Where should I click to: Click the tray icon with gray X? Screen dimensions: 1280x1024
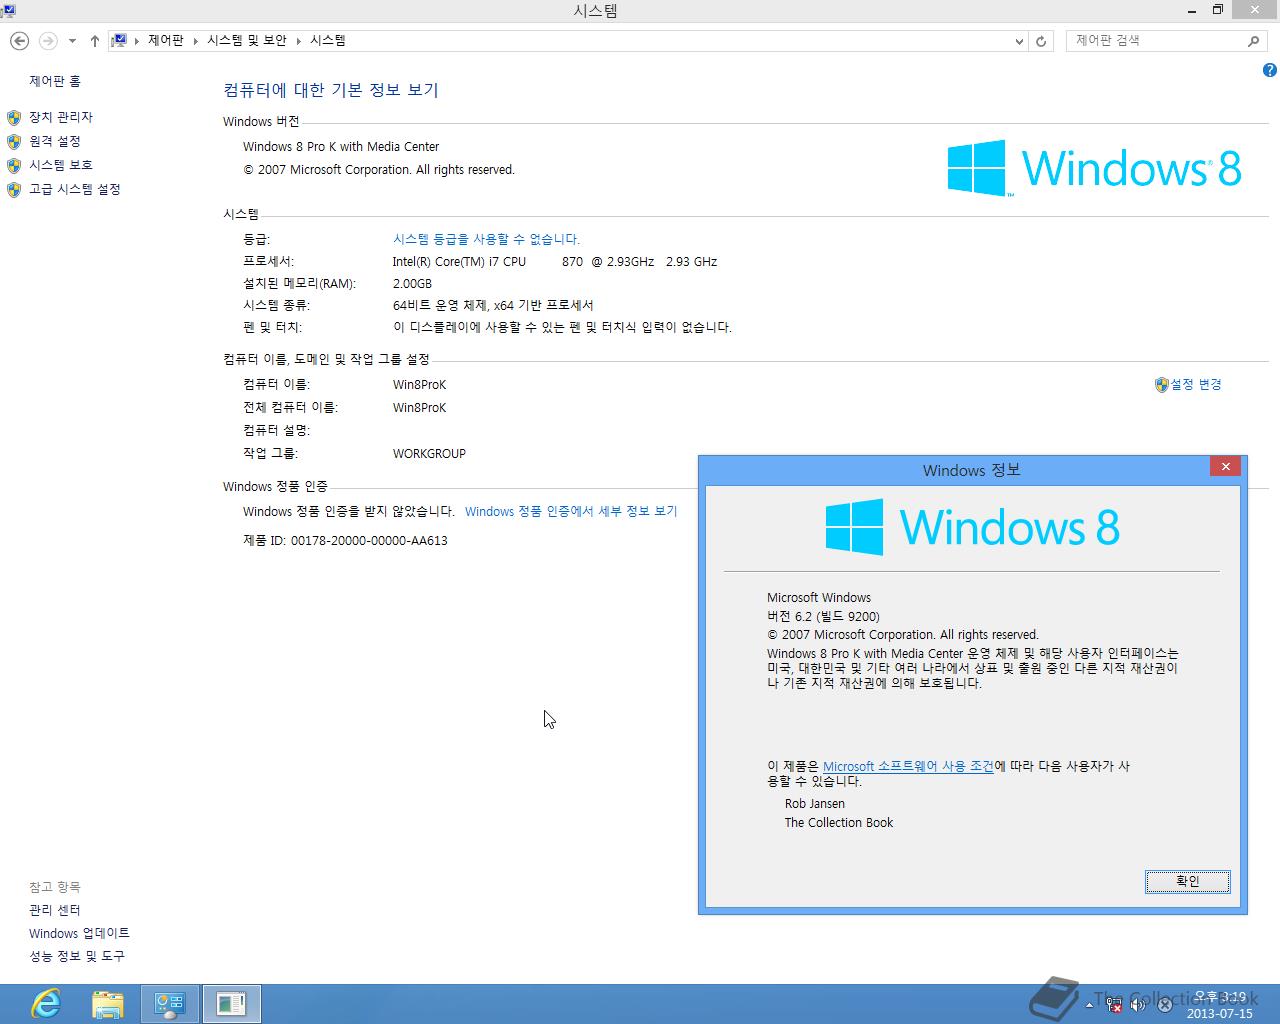[1164, 1005]
